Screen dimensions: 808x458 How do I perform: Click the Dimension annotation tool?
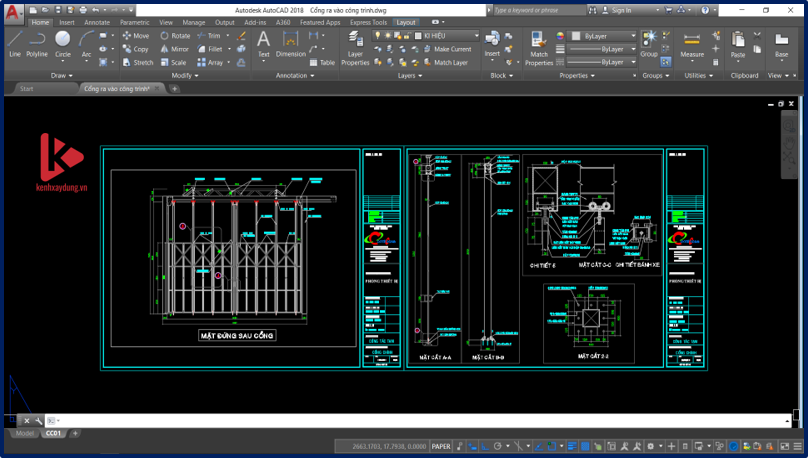(291, 44)
